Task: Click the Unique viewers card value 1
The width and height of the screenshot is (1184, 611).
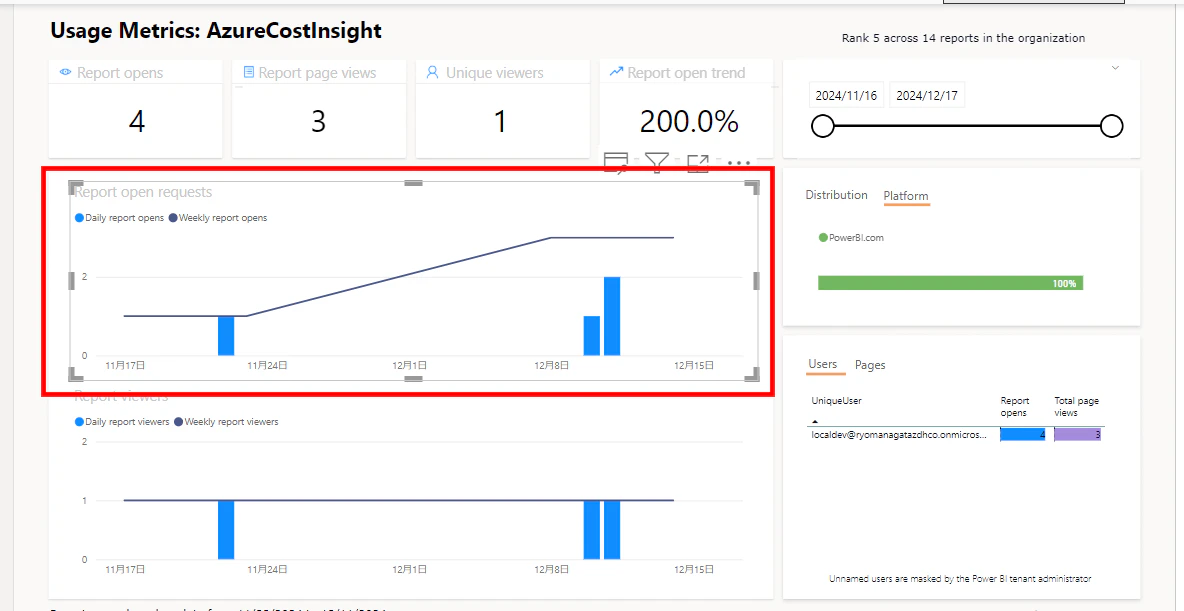Action: pos(499,121)
